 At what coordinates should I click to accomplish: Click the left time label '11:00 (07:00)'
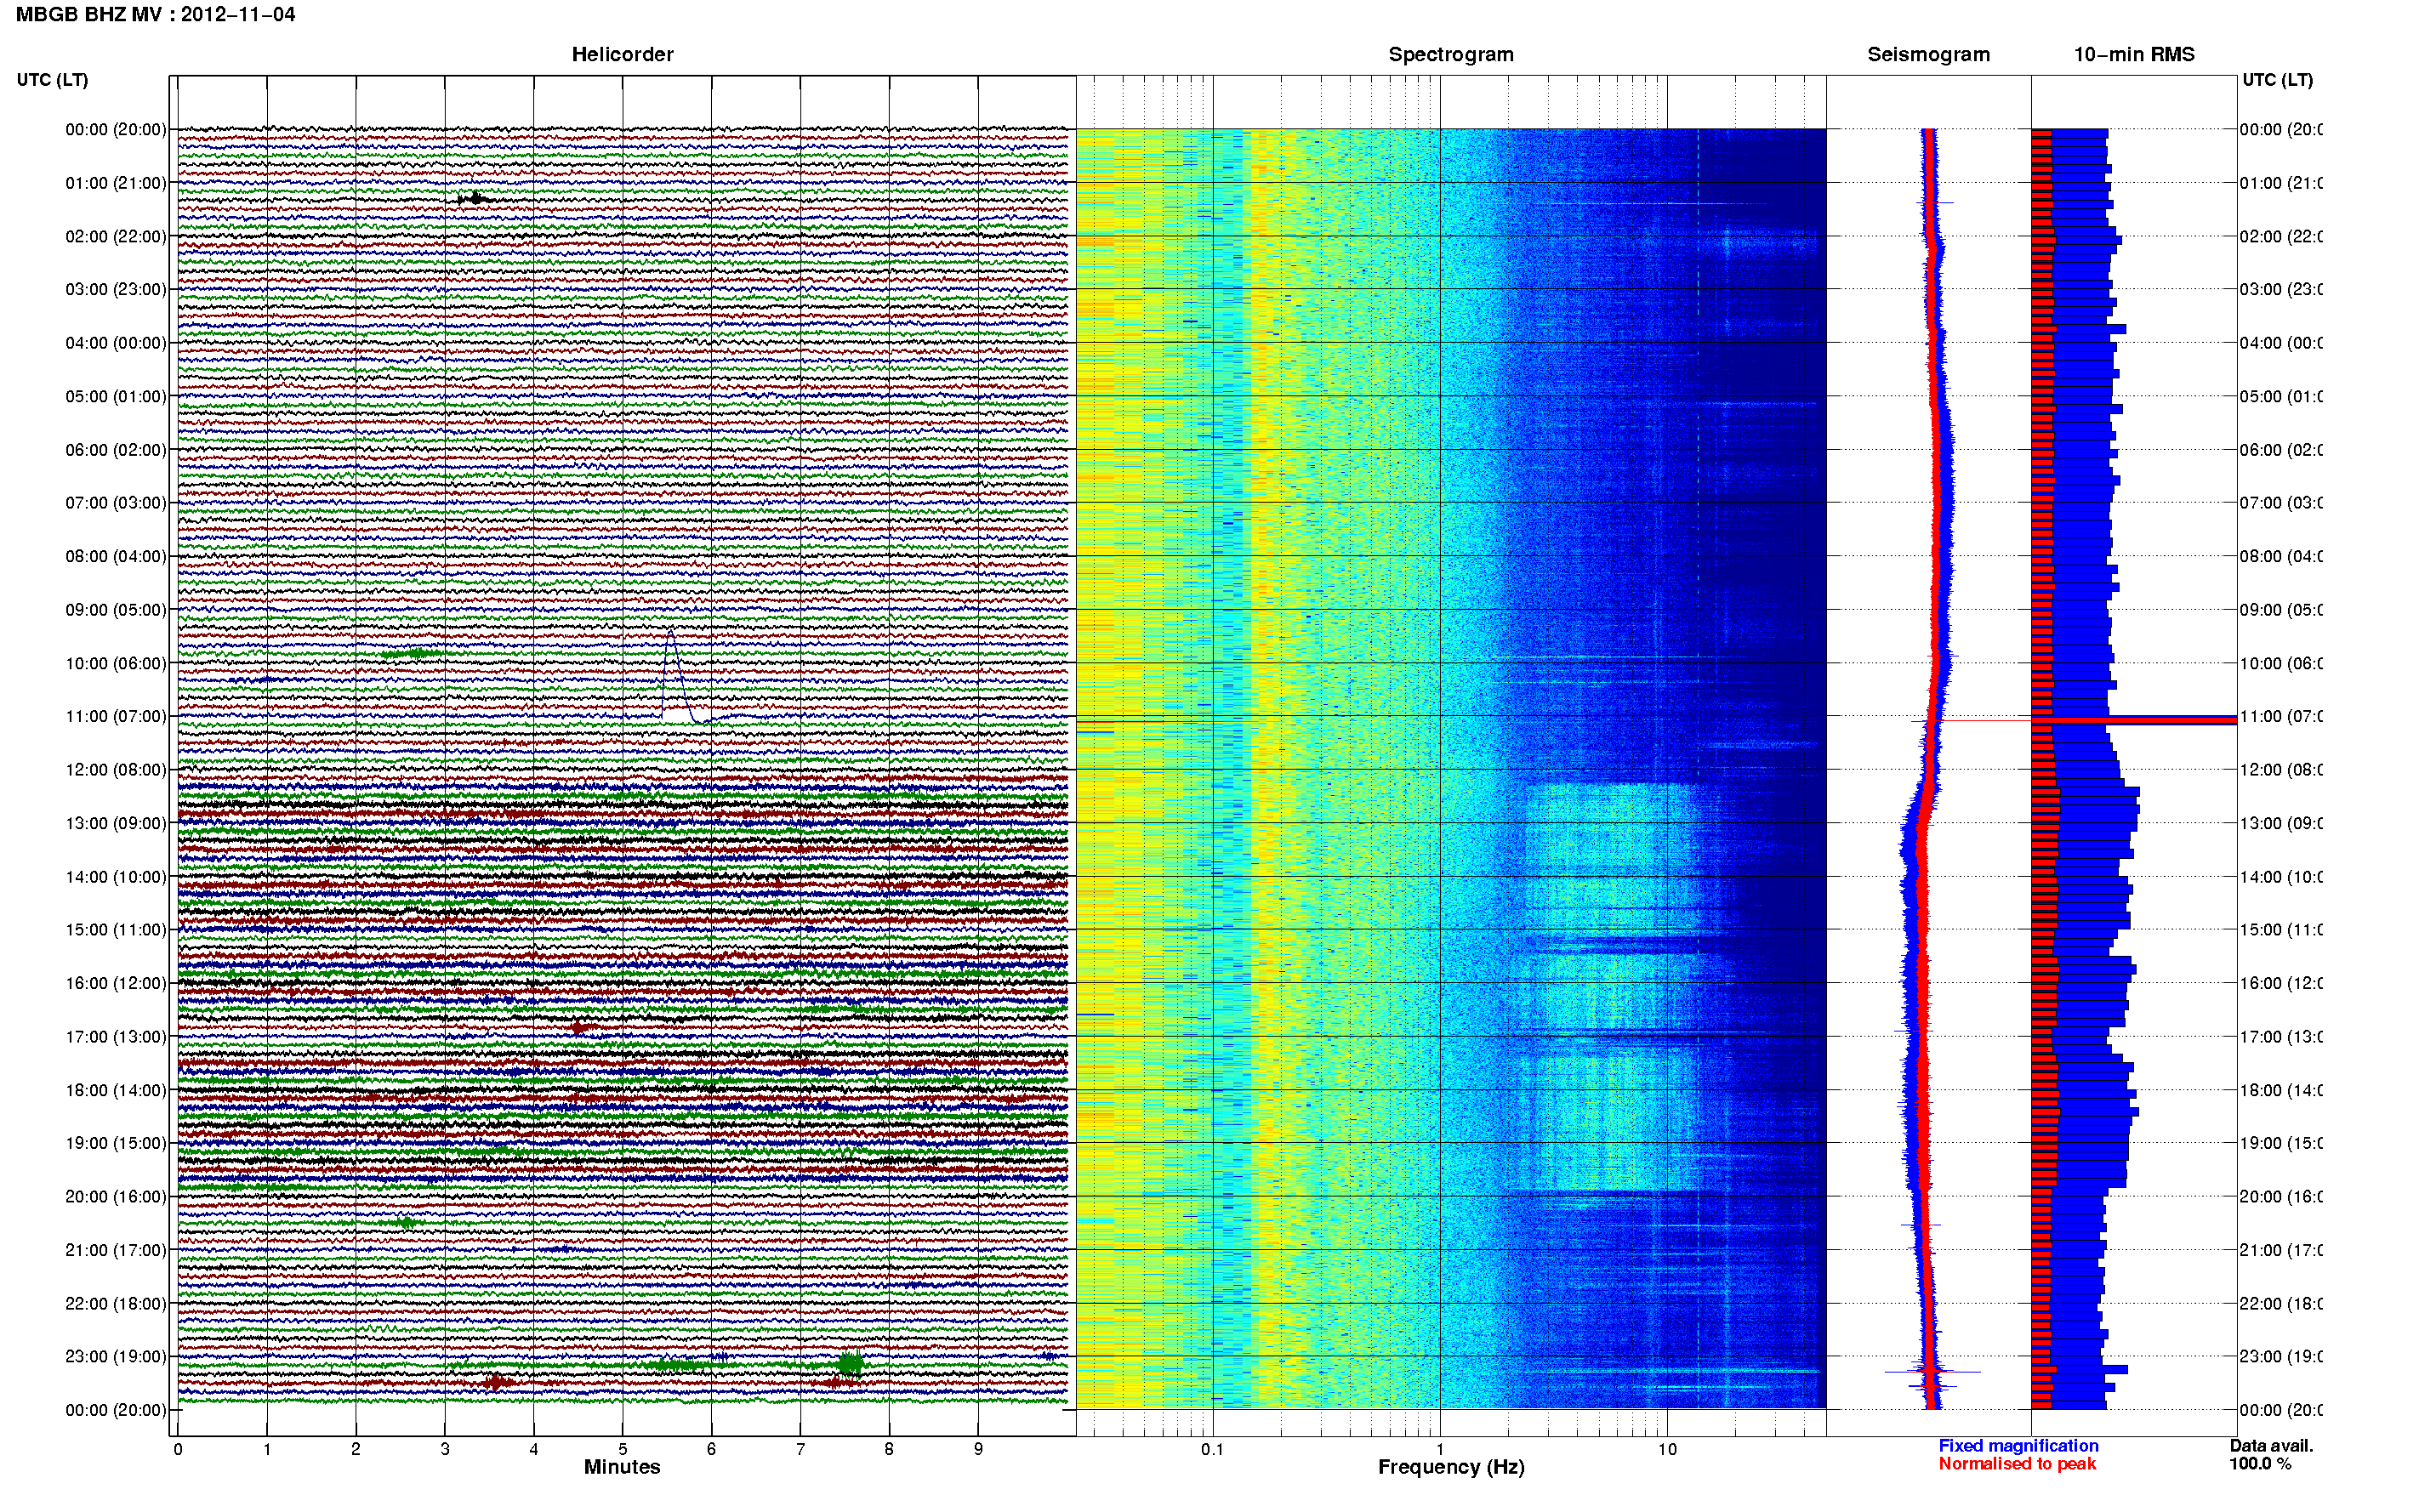[x=116, y=716]
